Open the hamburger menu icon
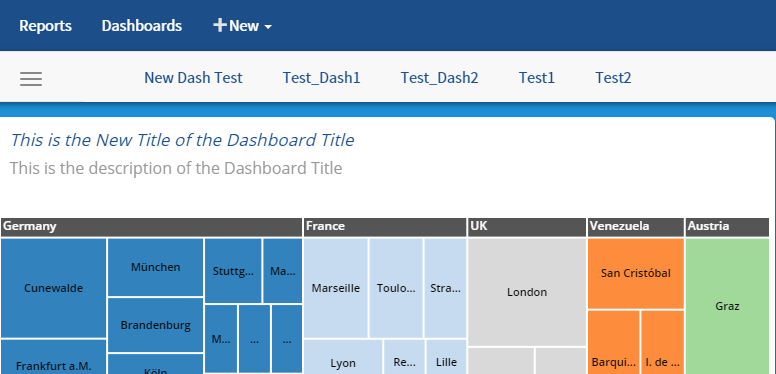The height and width of the screenshot is (374, 776). pyautogui.click(x=31, y=79)
